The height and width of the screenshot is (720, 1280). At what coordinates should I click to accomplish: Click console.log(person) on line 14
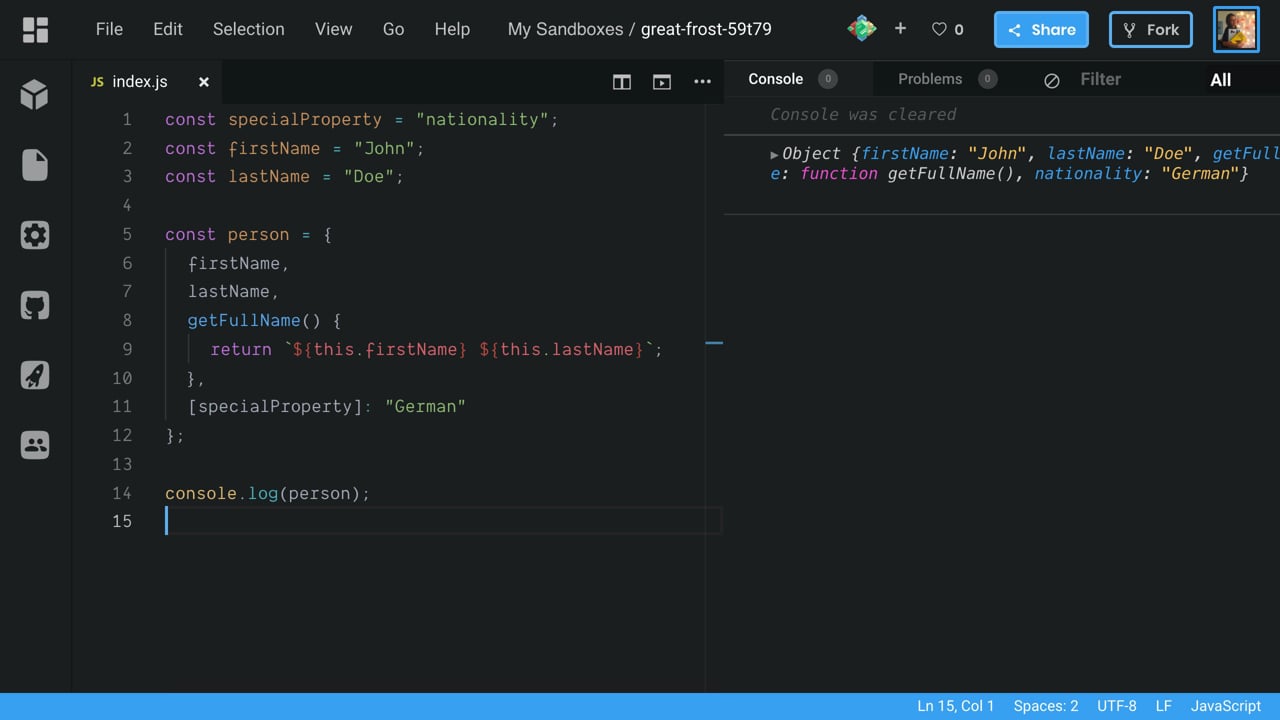coord(267,493)
